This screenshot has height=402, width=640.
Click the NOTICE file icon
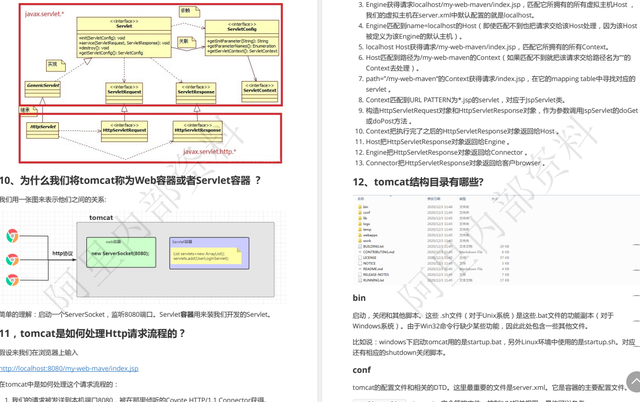coord(360,263)
